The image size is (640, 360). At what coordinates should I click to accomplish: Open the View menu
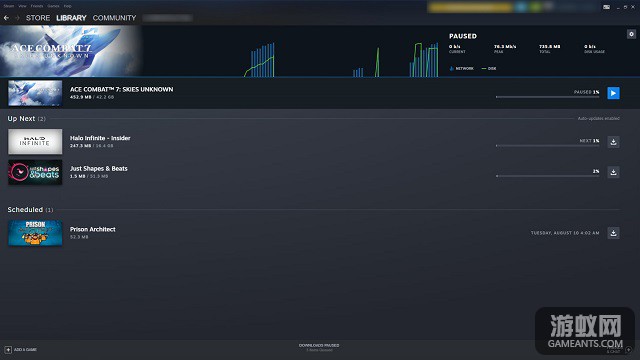click(x=22, y=6)
